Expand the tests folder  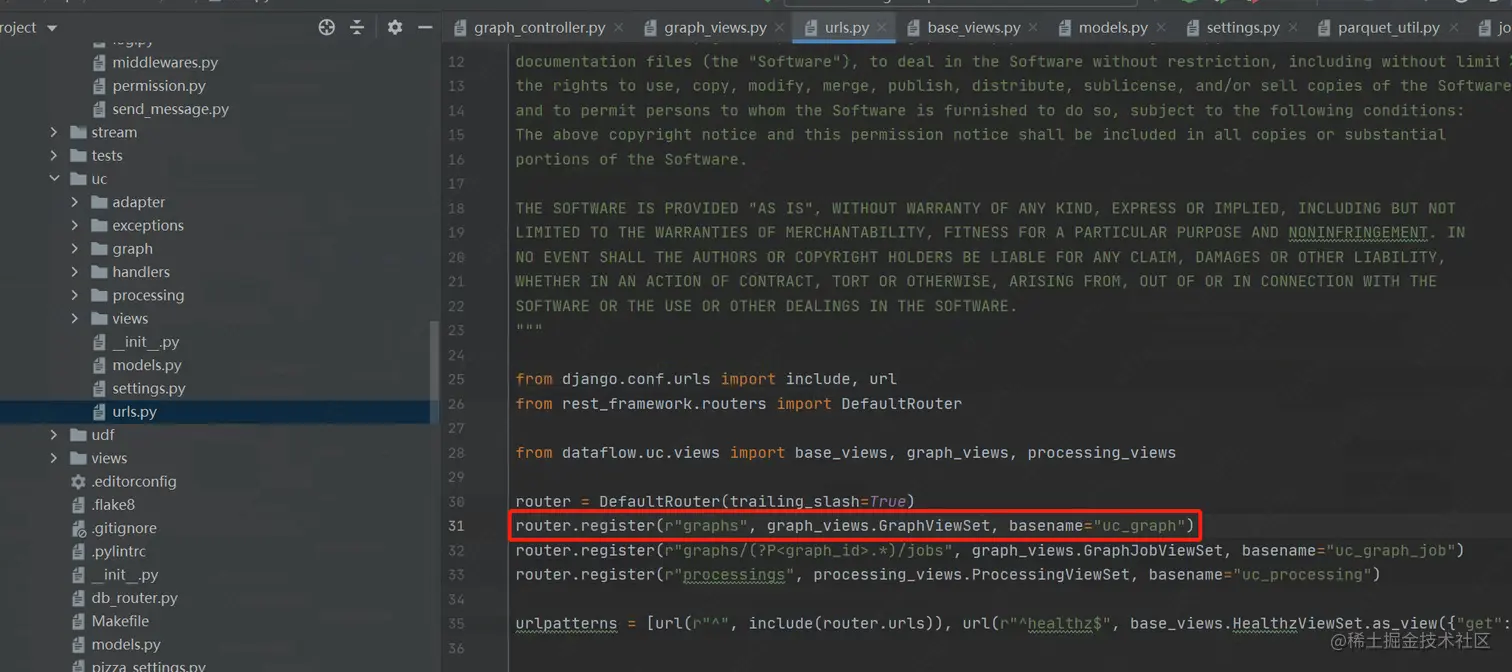[54, 155]
